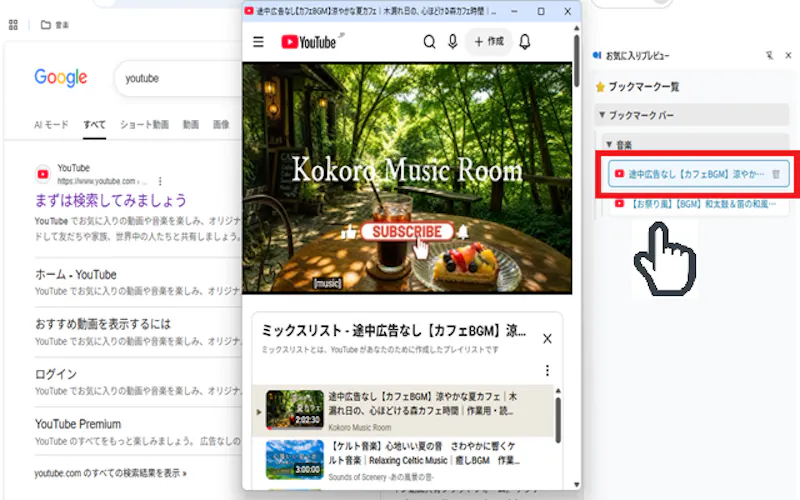Play the Kokoro Music Room cafe BGM thumbnail
The width and height of the screenshot is (800, 500).
tap(295, 410)
